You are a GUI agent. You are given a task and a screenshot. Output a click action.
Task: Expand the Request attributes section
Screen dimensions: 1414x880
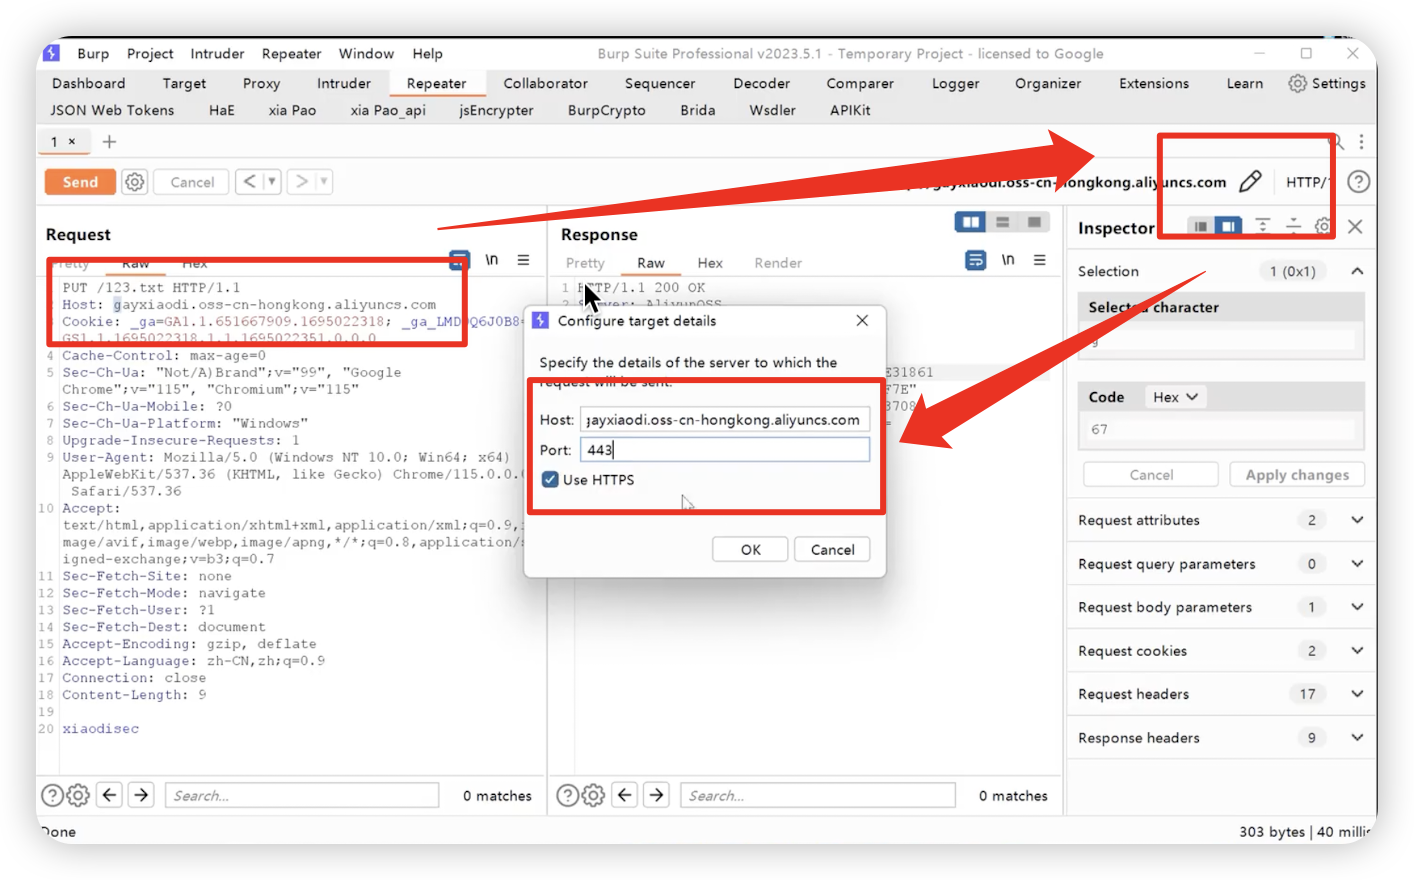point(1357,520)
